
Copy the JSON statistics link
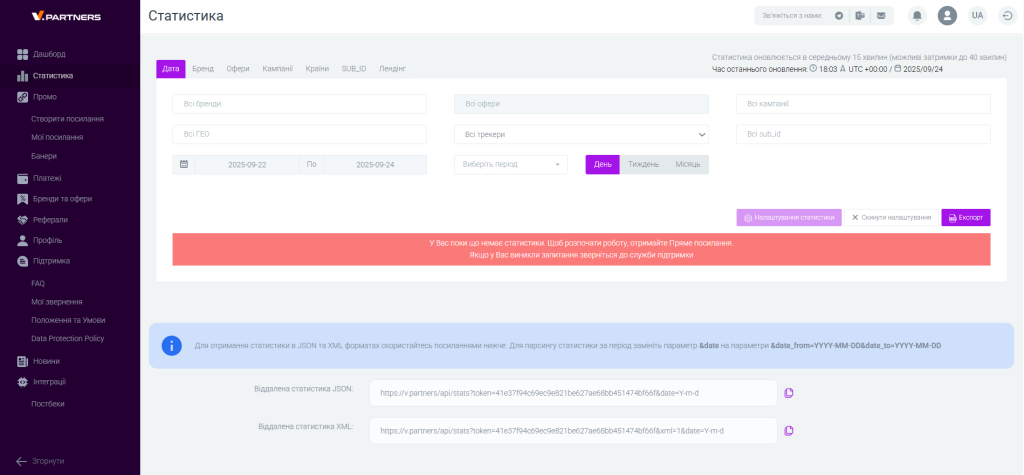(x=789, y=393)
